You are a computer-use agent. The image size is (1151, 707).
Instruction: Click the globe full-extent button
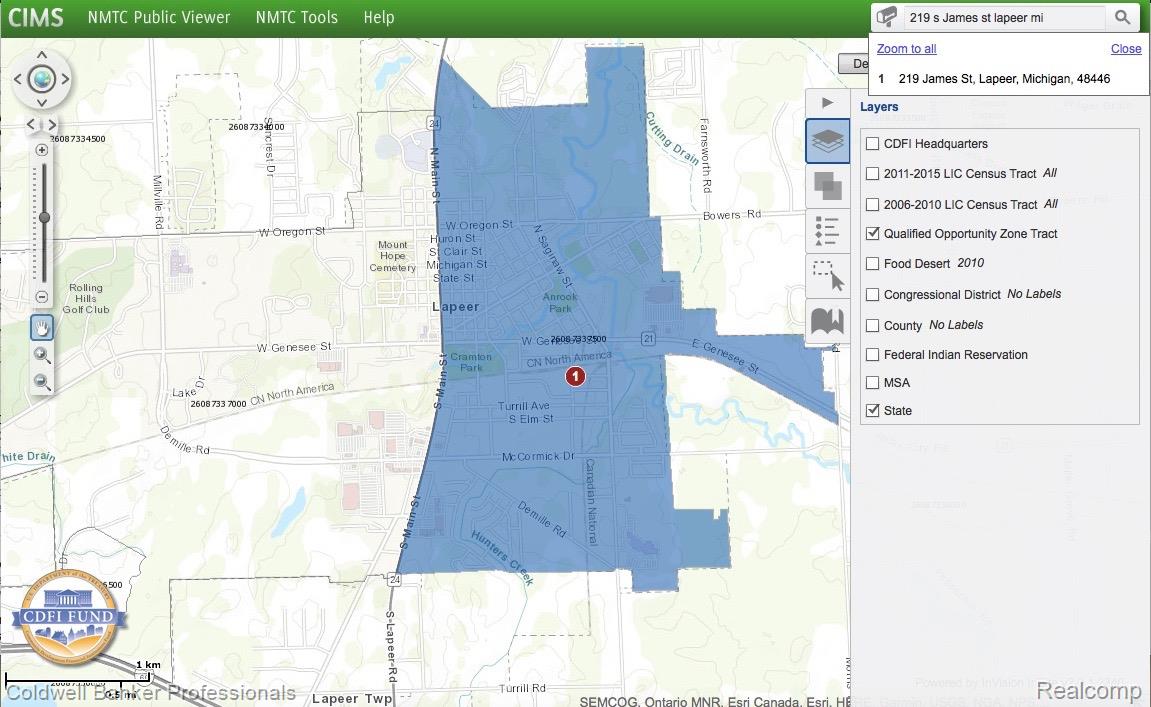point(41,79)
